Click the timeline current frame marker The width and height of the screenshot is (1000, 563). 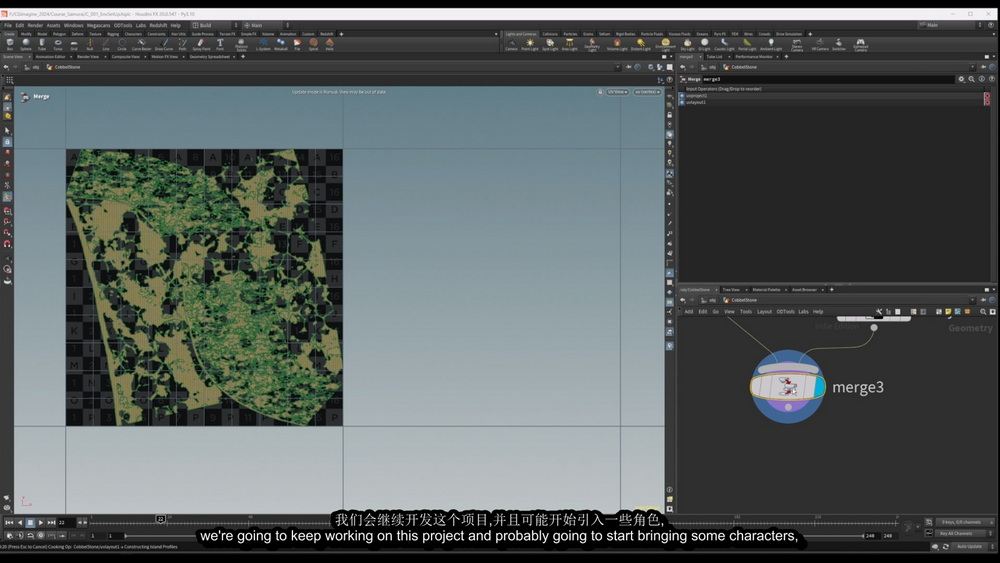(x=161, y=519)
